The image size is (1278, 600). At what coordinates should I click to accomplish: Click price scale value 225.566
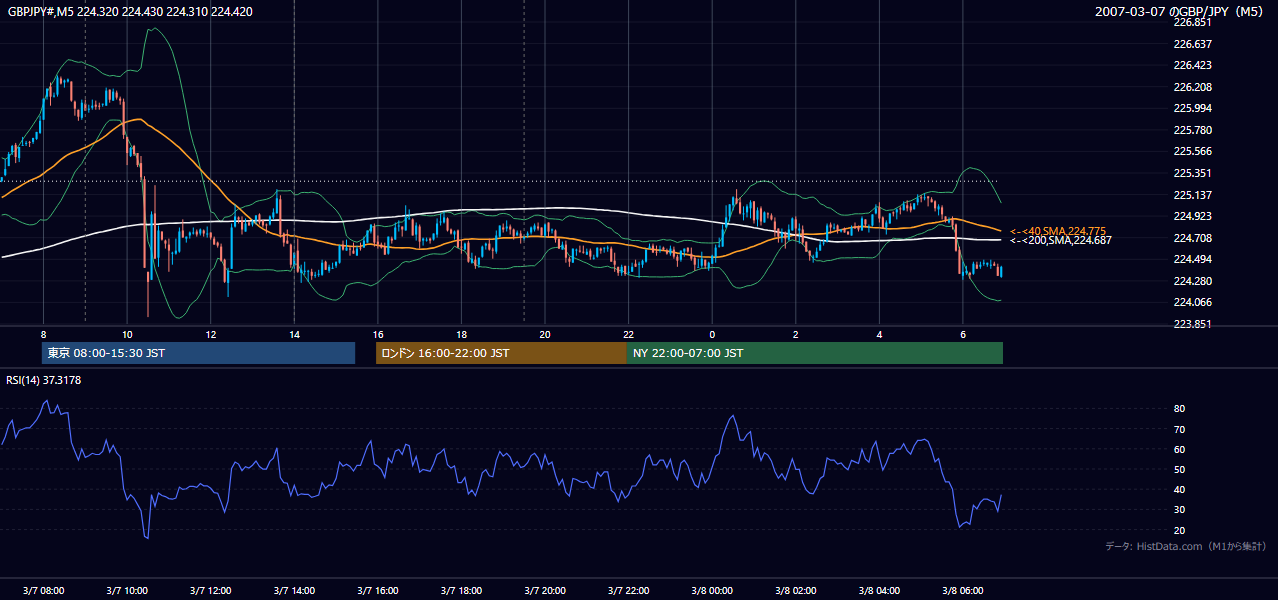click(x=1192, y=151)
